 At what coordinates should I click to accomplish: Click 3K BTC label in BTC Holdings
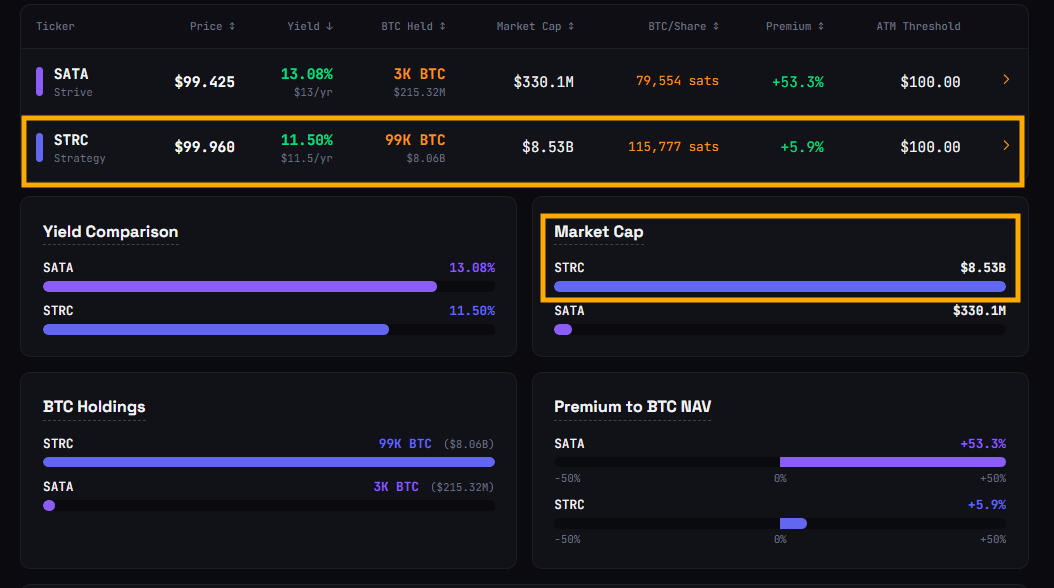[x=396, y=487]
